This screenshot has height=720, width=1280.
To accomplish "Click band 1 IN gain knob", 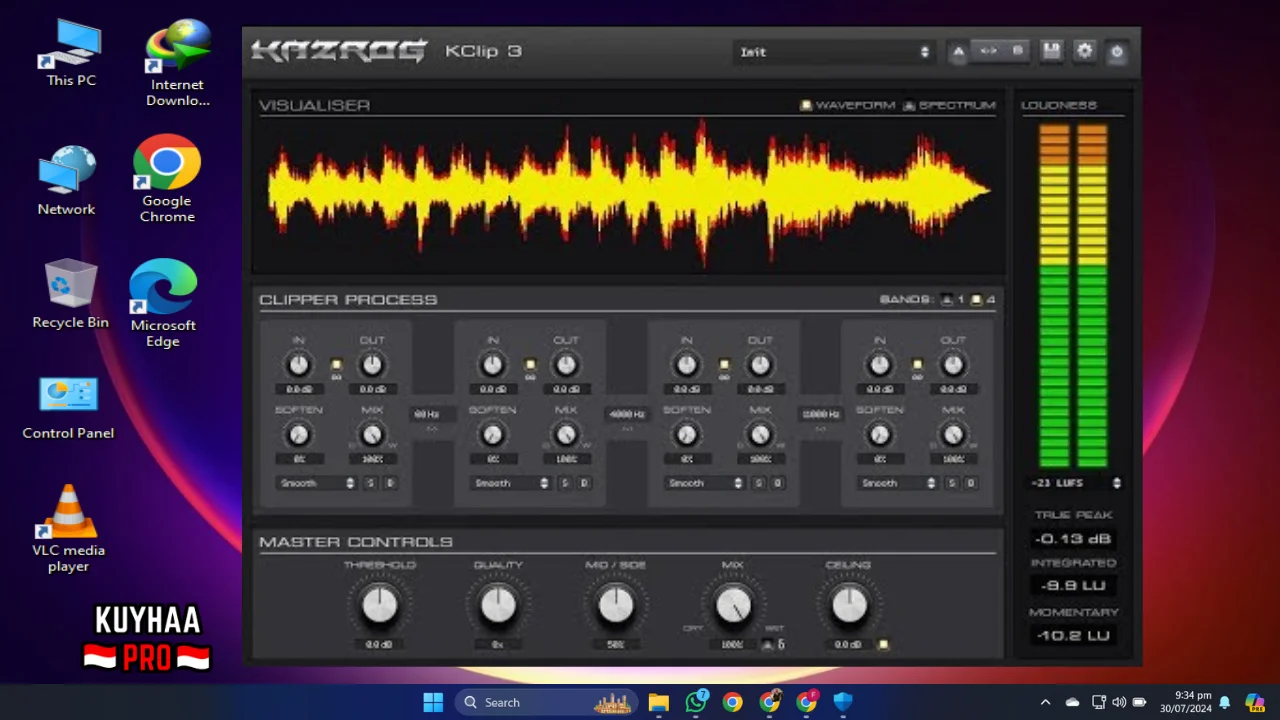I will [x=299, y=365].
